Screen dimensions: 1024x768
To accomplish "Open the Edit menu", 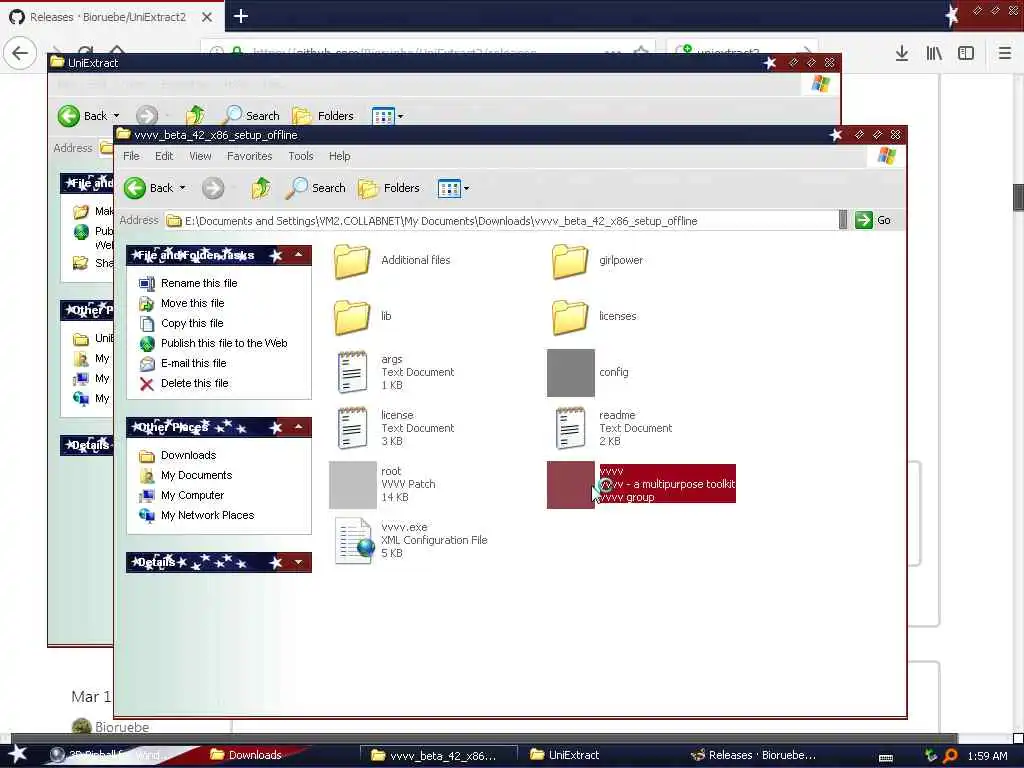I will click(x=164, y=156).
